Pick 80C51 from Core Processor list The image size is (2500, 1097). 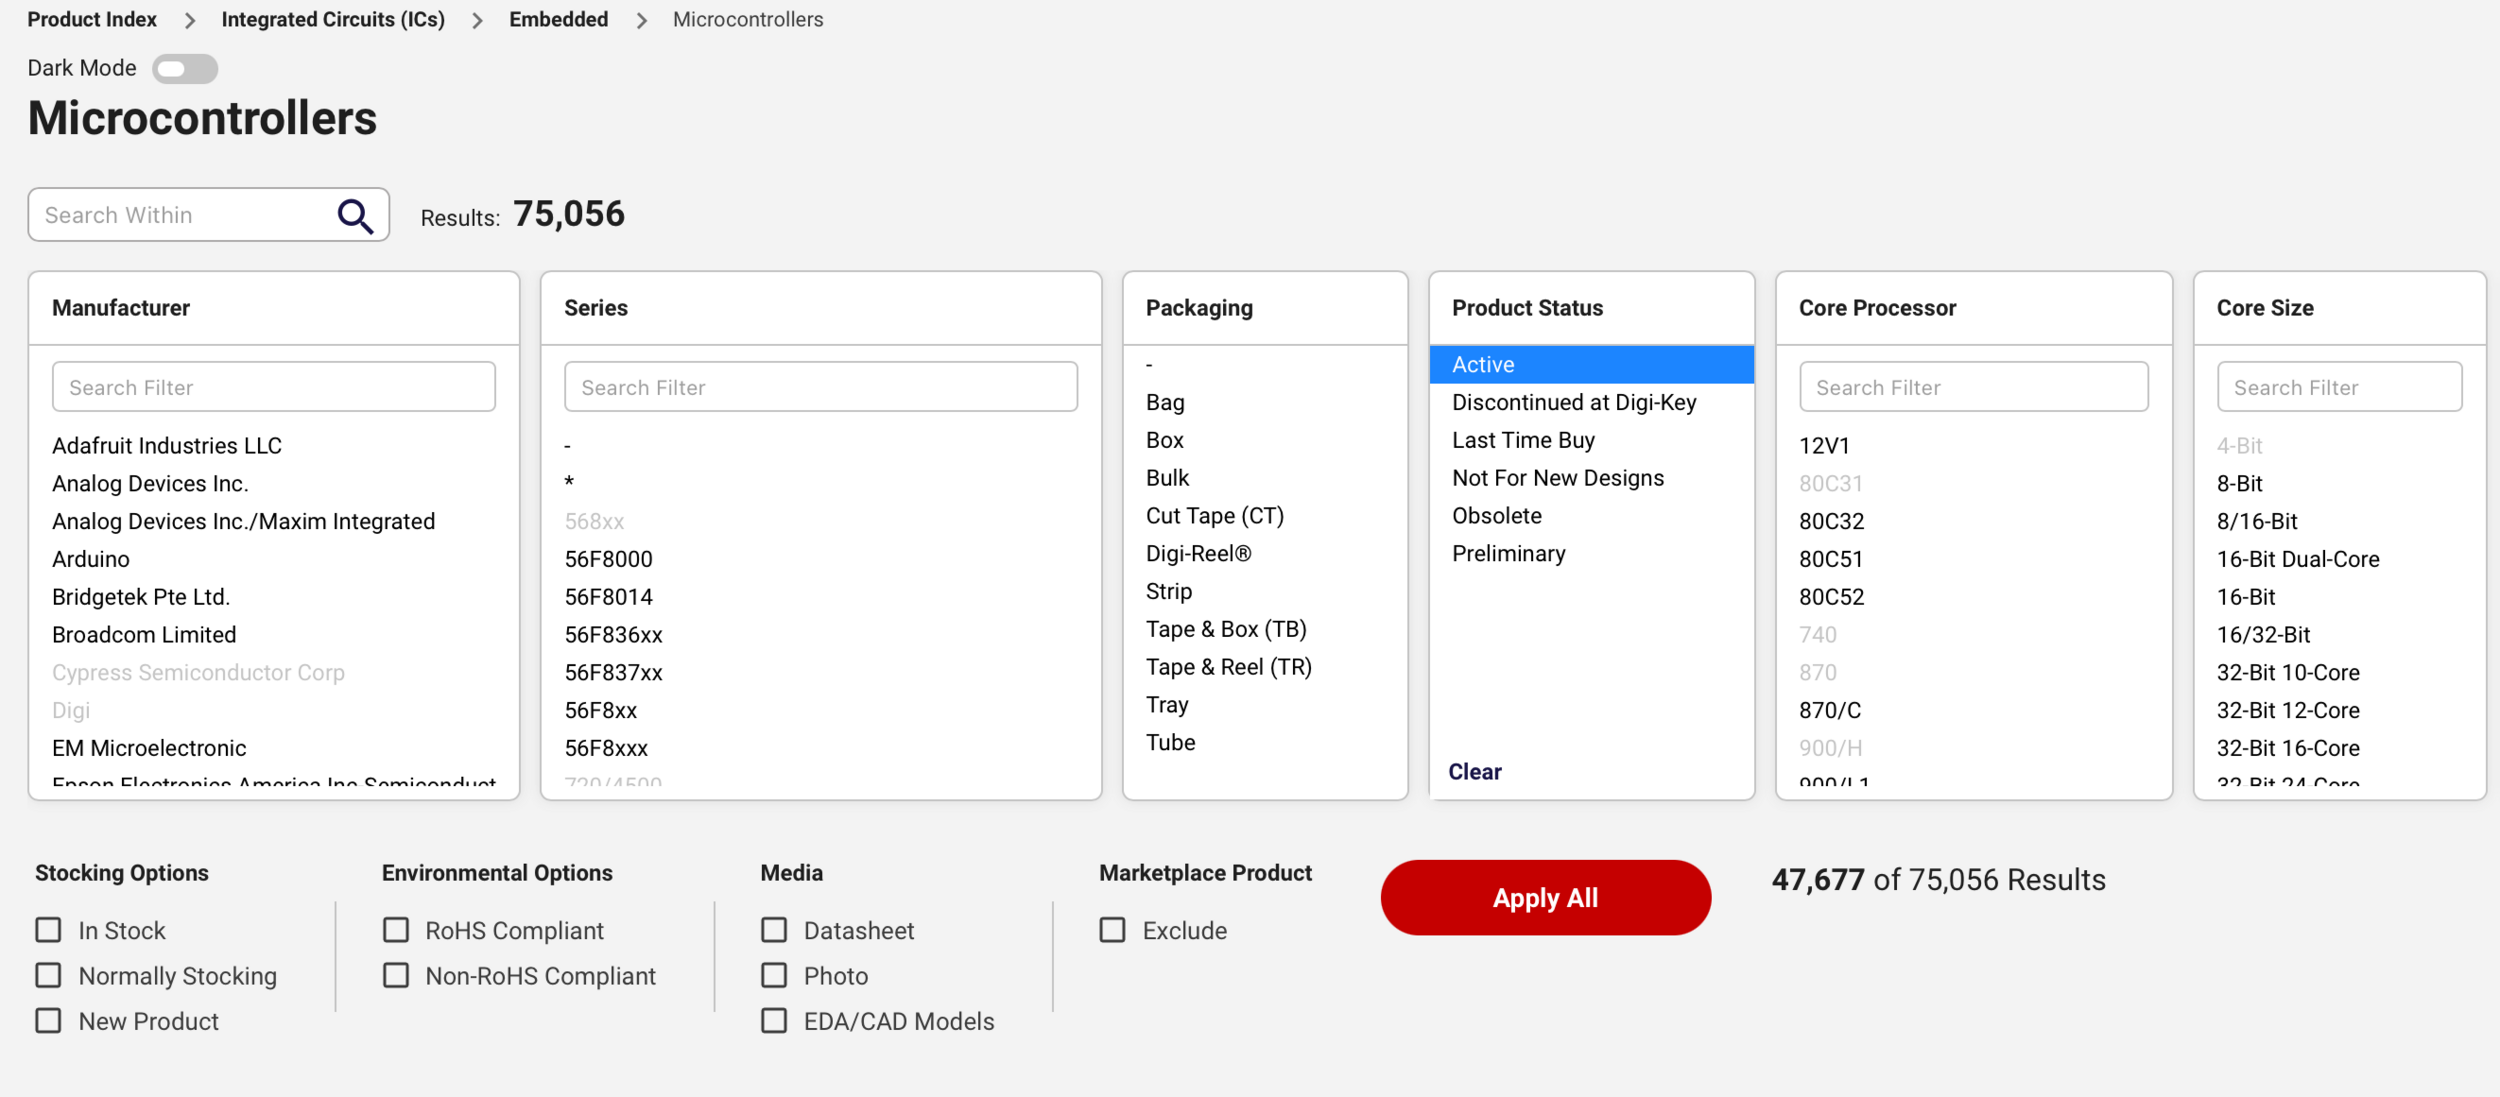point(1830,559)
